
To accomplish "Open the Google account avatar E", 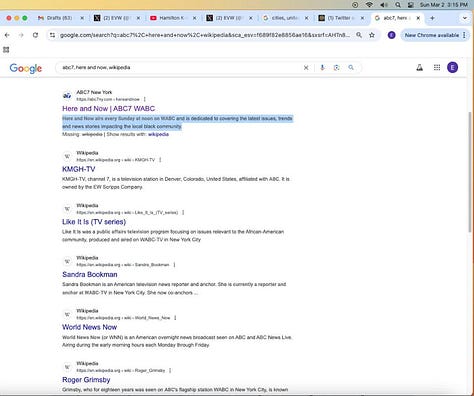I will point(452,68).
